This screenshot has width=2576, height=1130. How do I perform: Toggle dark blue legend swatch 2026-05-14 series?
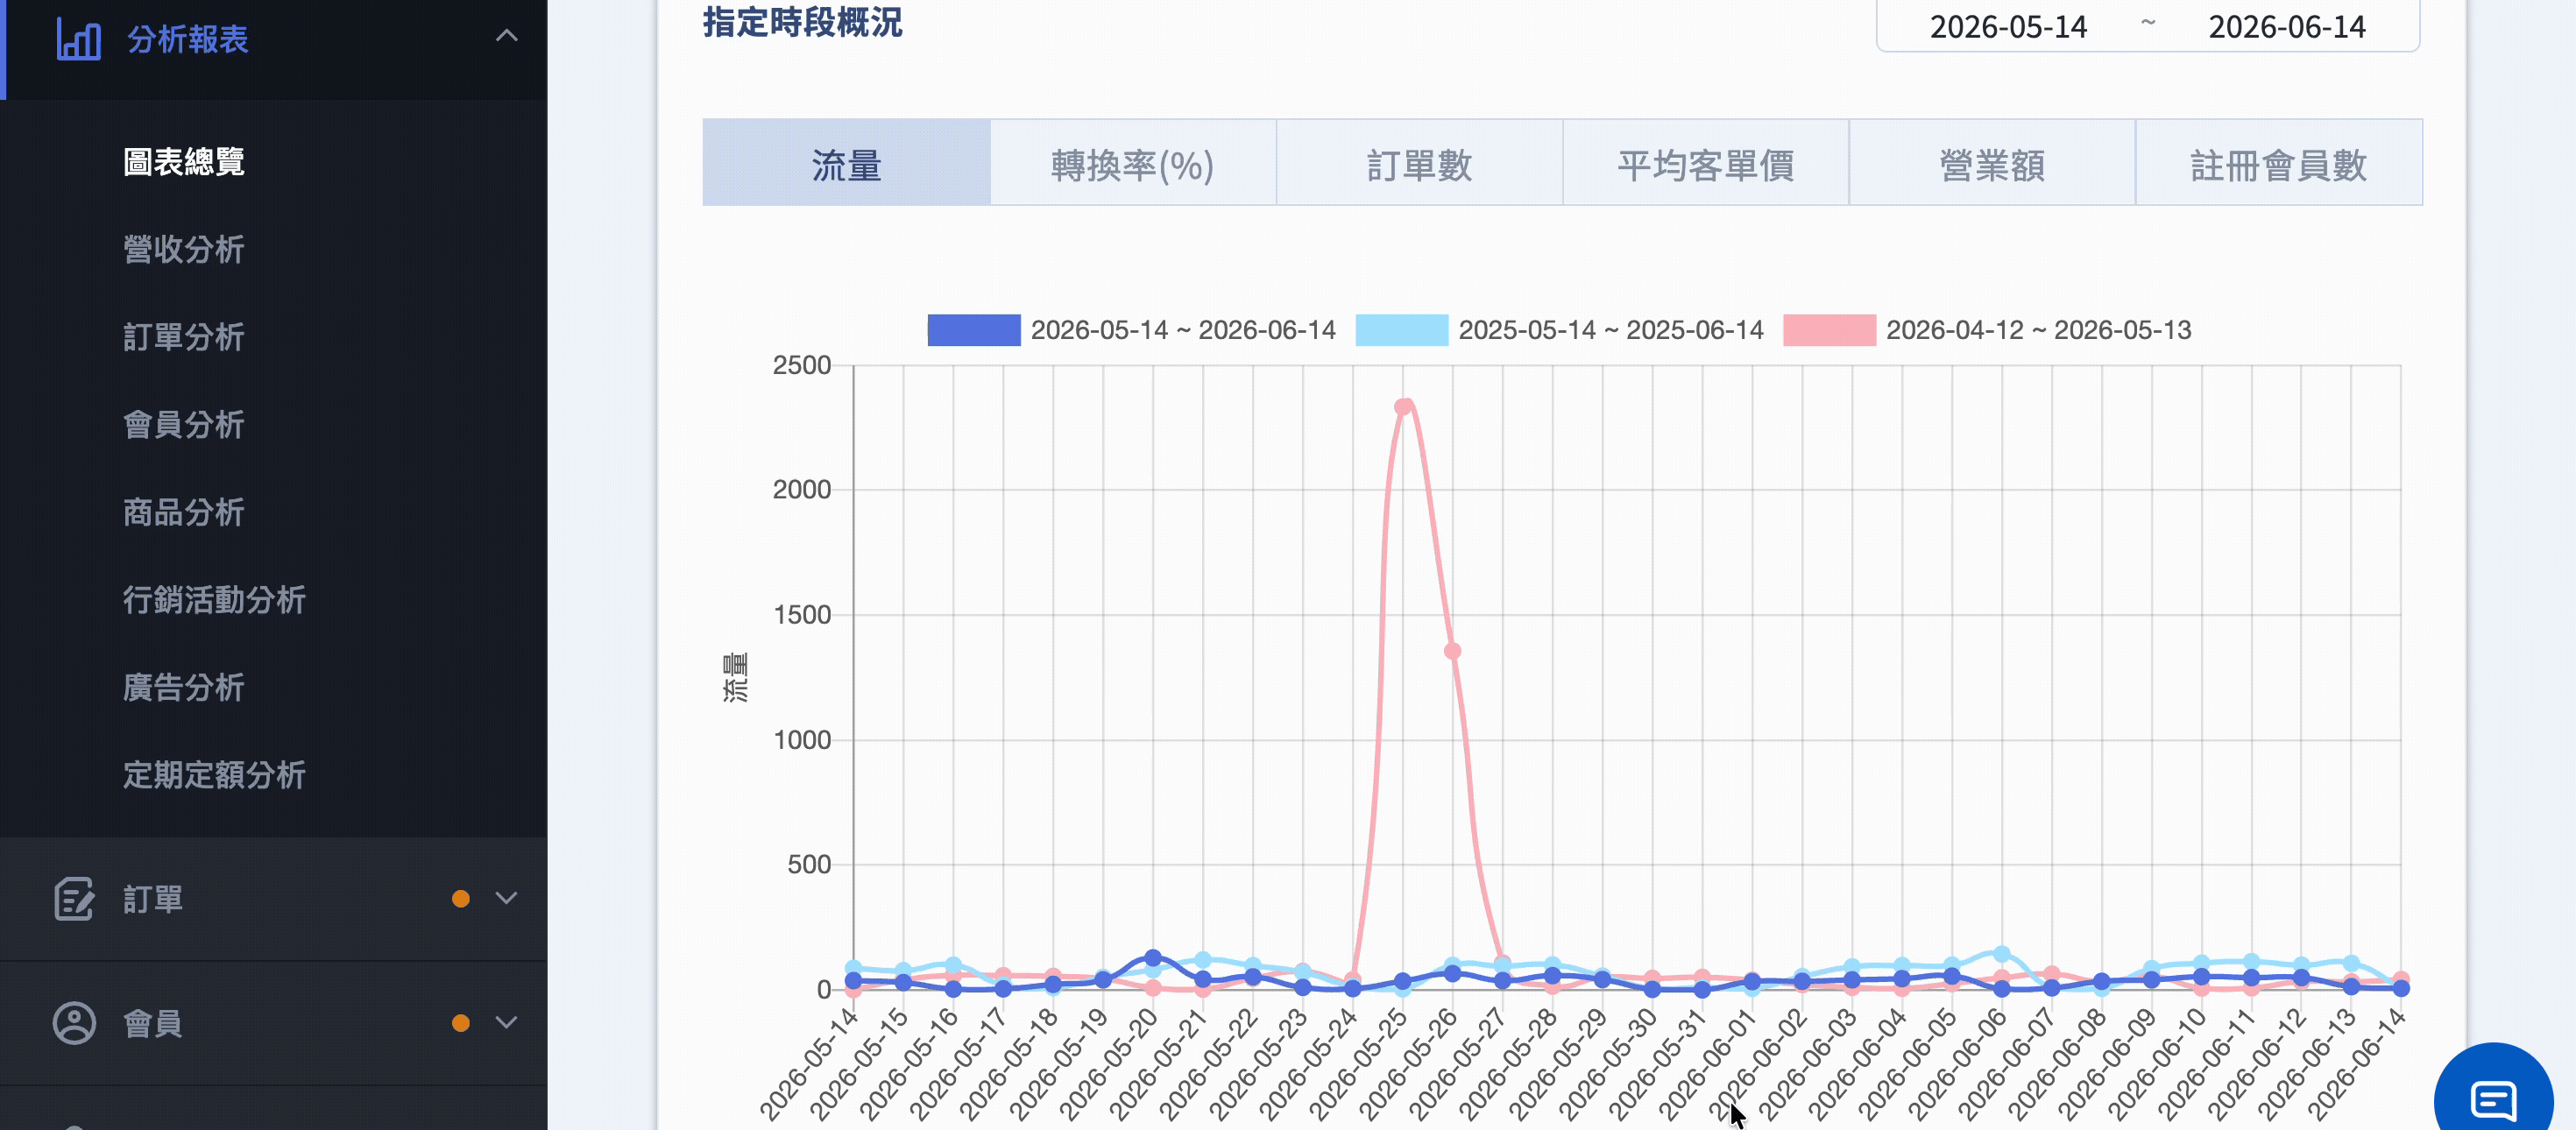[x=974, y=330]
